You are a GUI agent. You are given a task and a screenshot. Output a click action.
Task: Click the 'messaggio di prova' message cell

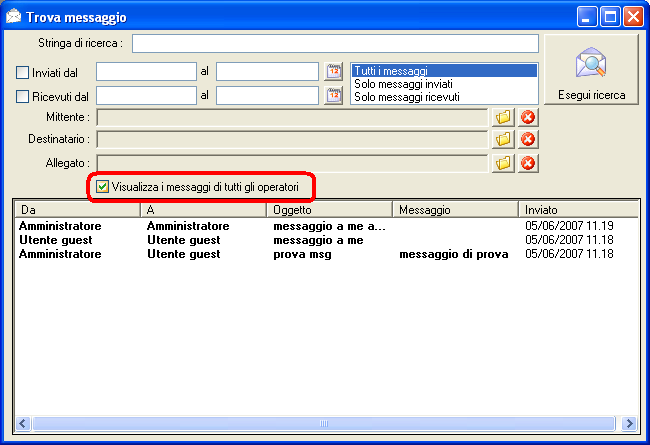[x=454, y=254]
